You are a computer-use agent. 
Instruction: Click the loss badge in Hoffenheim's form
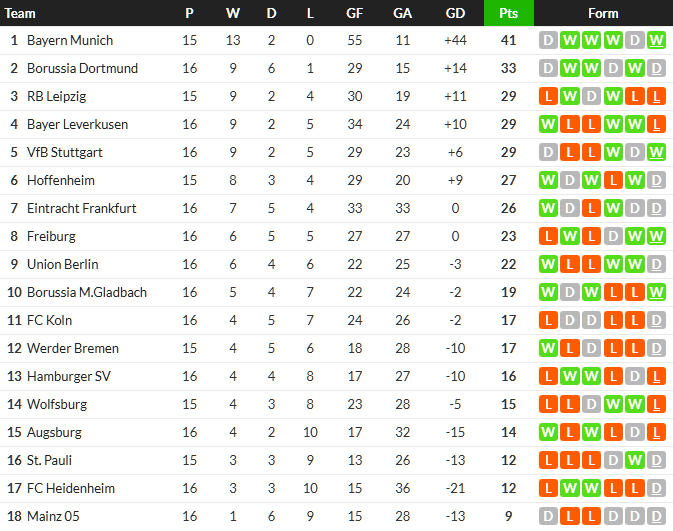coord(613,181)
